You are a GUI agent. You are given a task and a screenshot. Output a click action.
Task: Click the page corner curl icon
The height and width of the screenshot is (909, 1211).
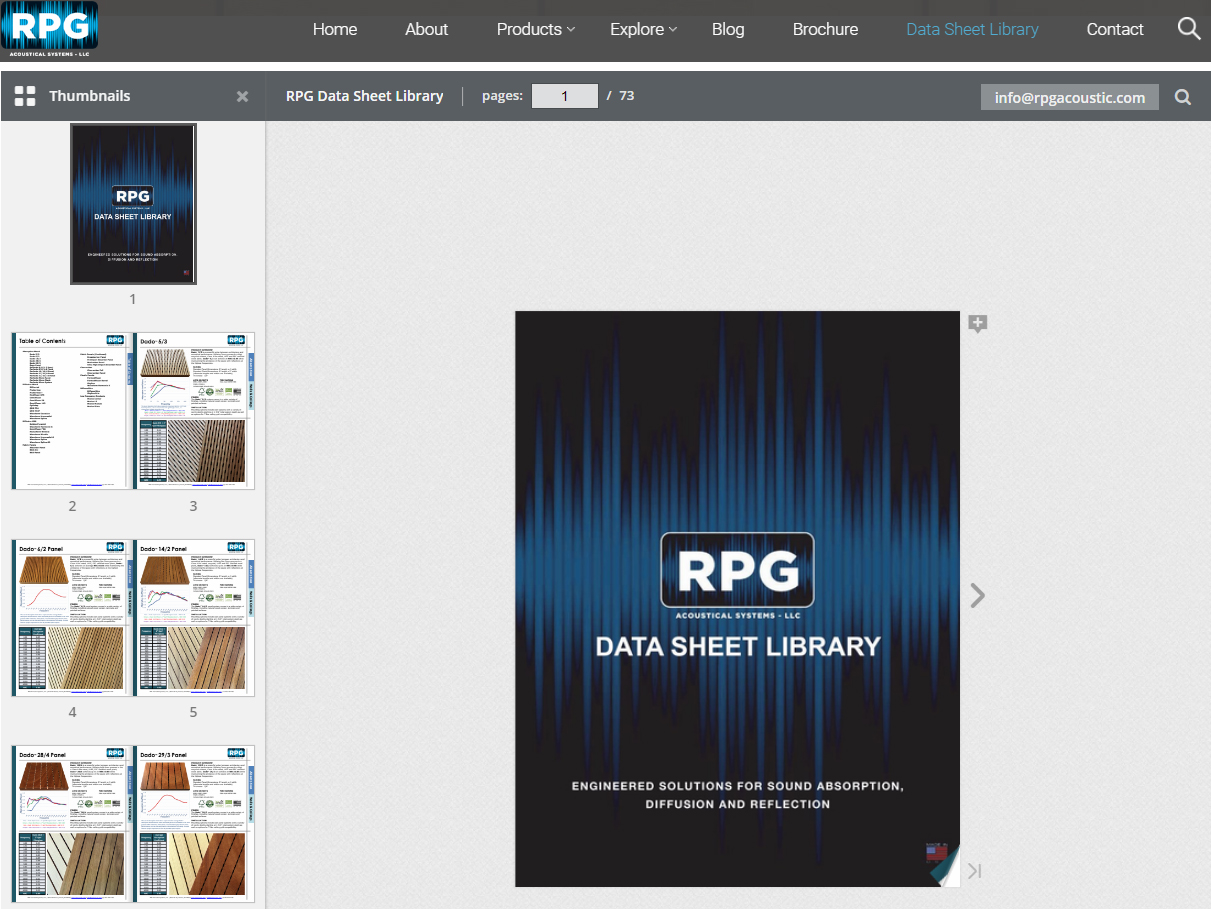[x=945, y=868]
